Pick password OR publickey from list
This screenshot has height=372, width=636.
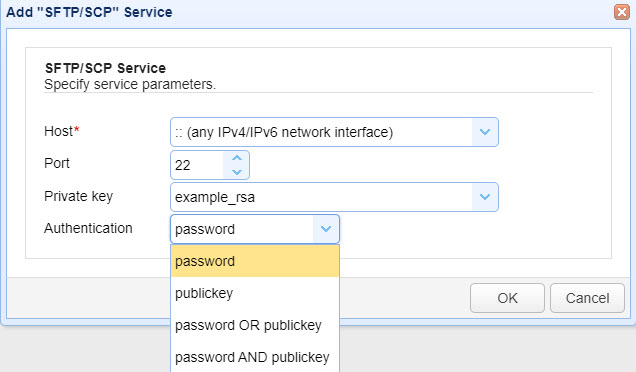tap(255, 325)
